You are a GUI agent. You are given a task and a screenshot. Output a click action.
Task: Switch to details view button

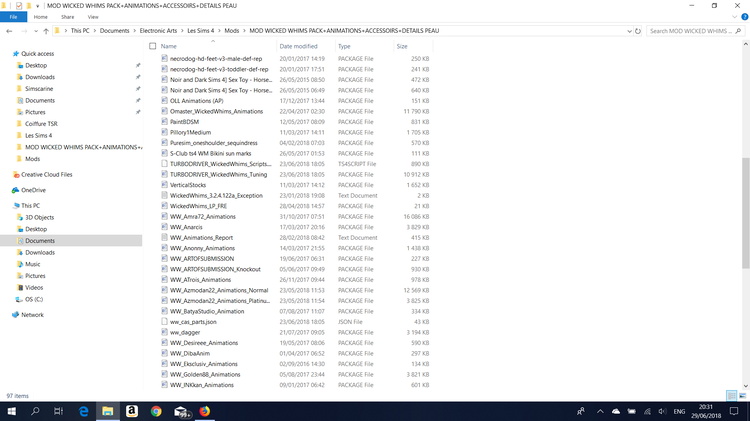coord(731,396)
